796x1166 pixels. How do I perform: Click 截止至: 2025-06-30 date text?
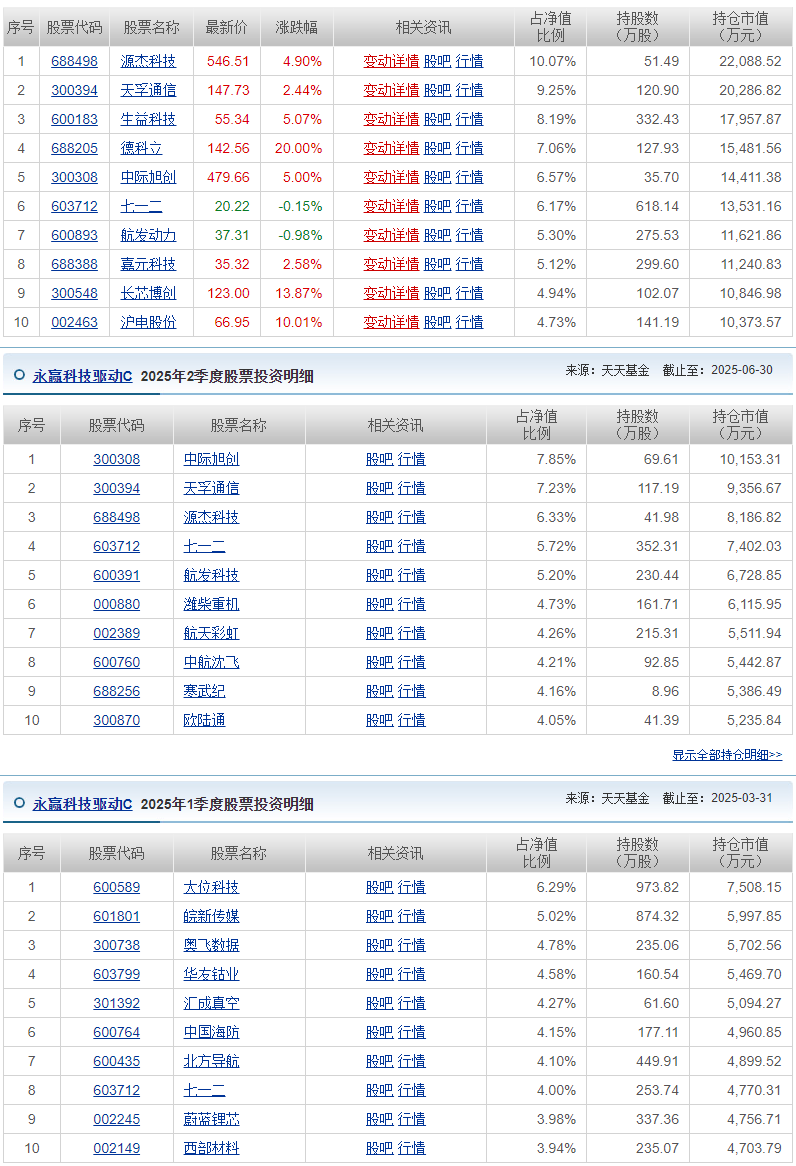click(x=718, y=370)
